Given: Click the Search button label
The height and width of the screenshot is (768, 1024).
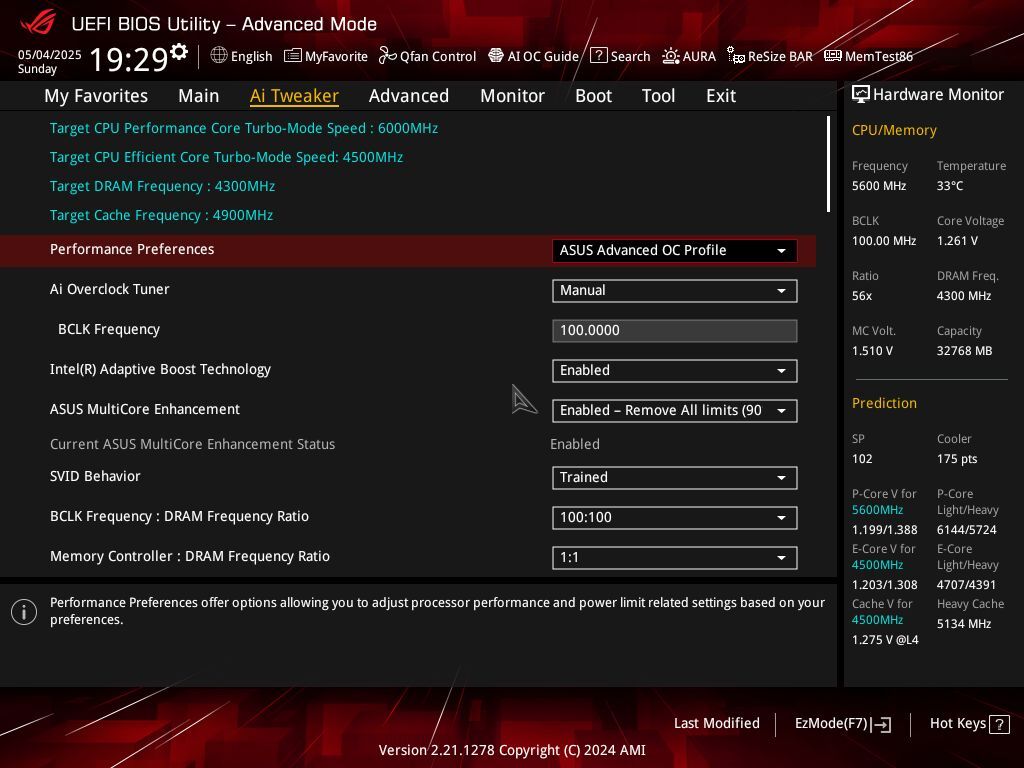Looking at the screenshot, I should click(630, 56).
